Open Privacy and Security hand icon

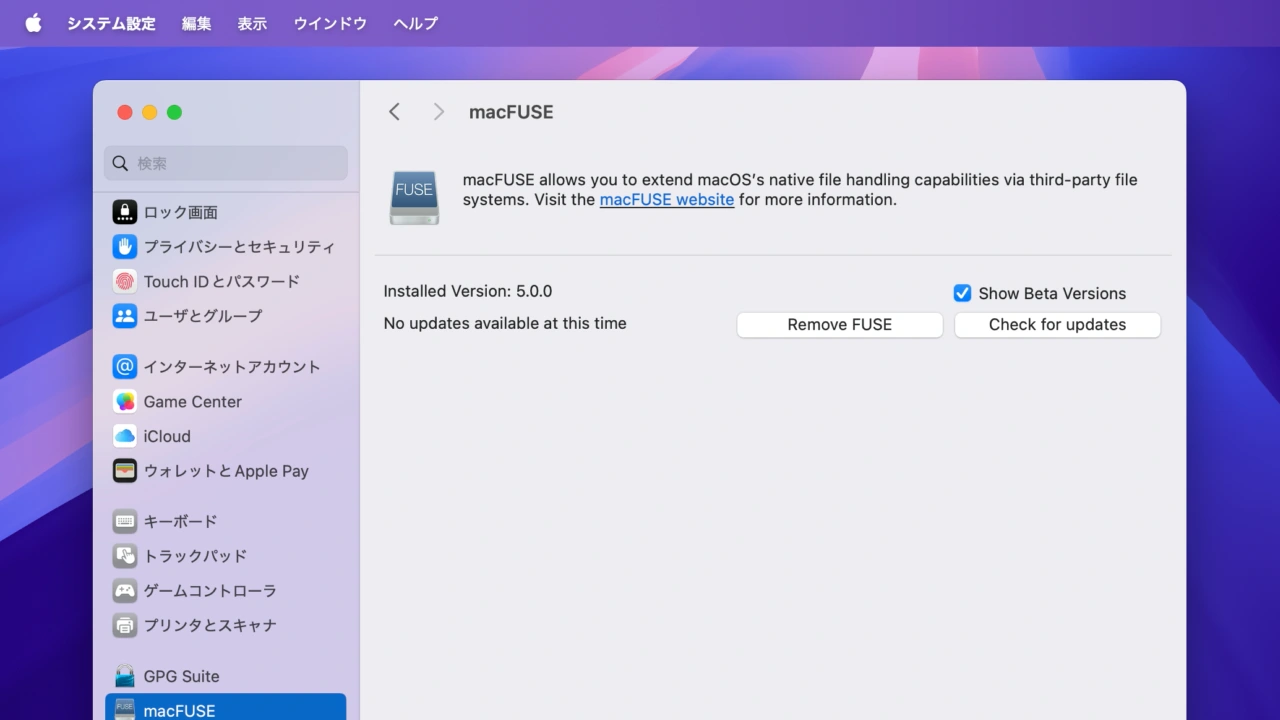(125, 247)
